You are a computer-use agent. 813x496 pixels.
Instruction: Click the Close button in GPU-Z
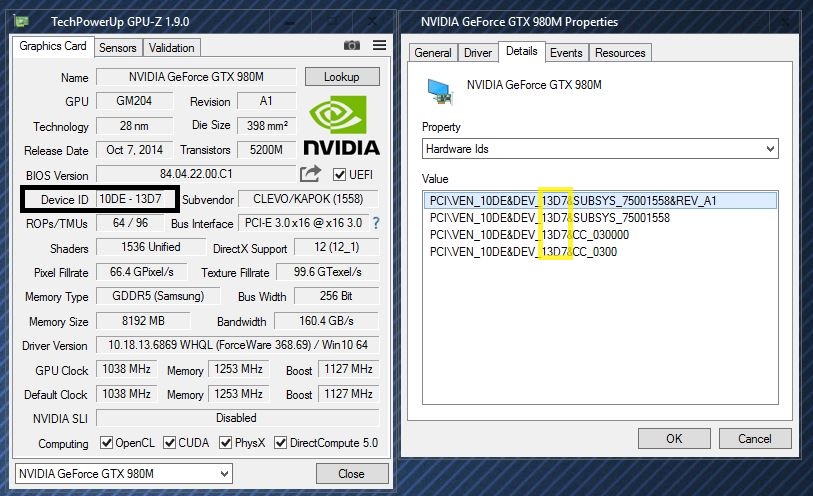(x=352, y=474)
